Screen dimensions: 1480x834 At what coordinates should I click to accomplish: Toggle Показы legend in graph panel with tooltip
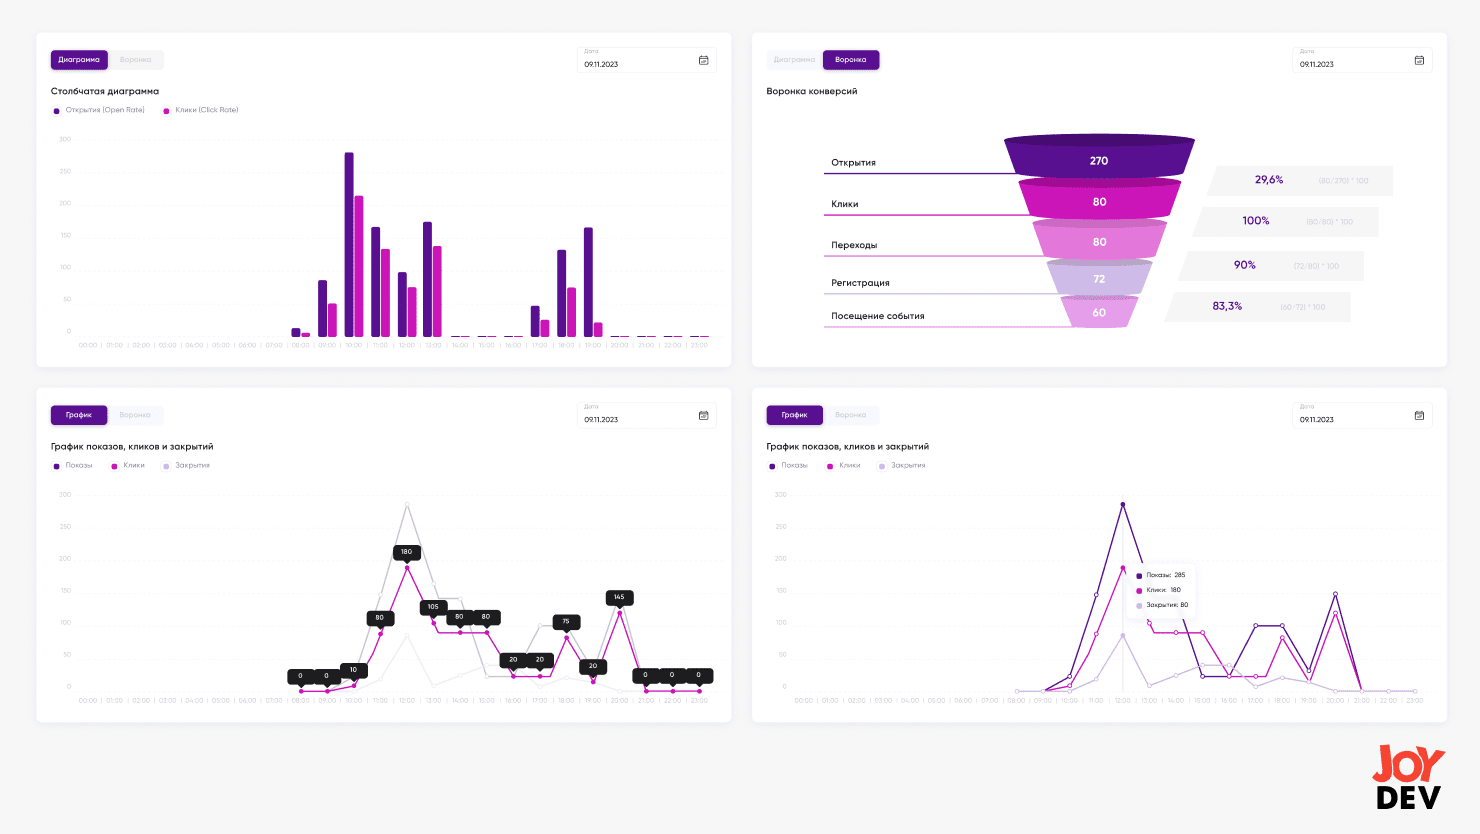point(788,466)
